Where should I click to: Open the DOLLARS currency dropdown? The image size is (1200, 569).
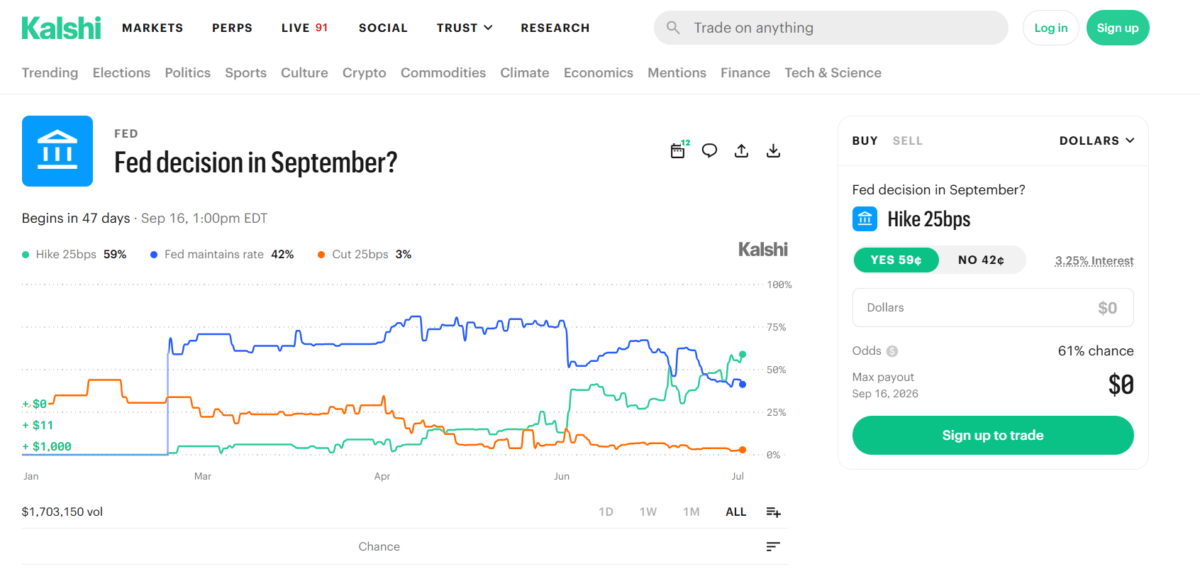[1097, 141]
